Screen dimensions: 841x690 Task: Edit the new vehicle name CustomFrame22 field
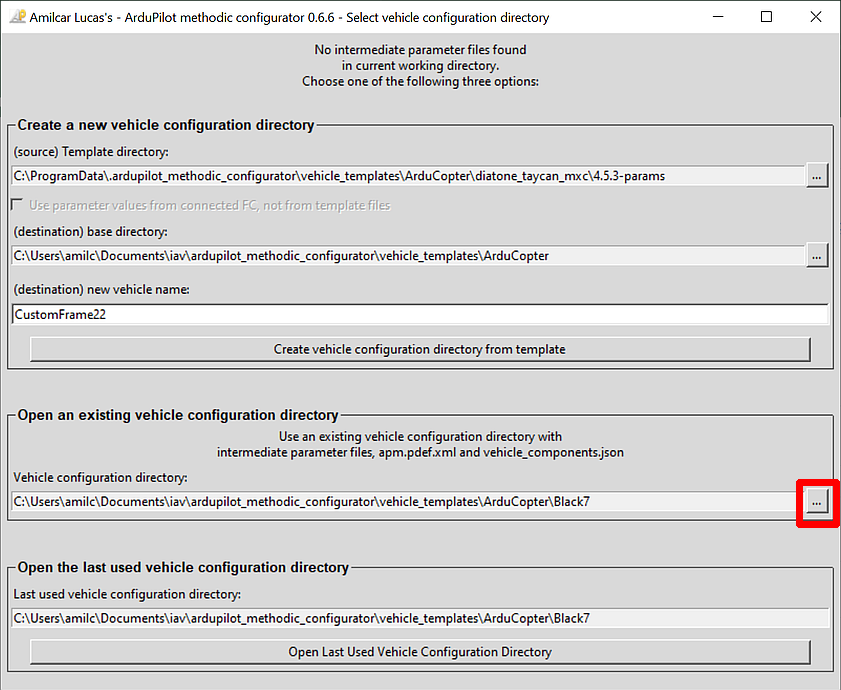tap(420, 314)
